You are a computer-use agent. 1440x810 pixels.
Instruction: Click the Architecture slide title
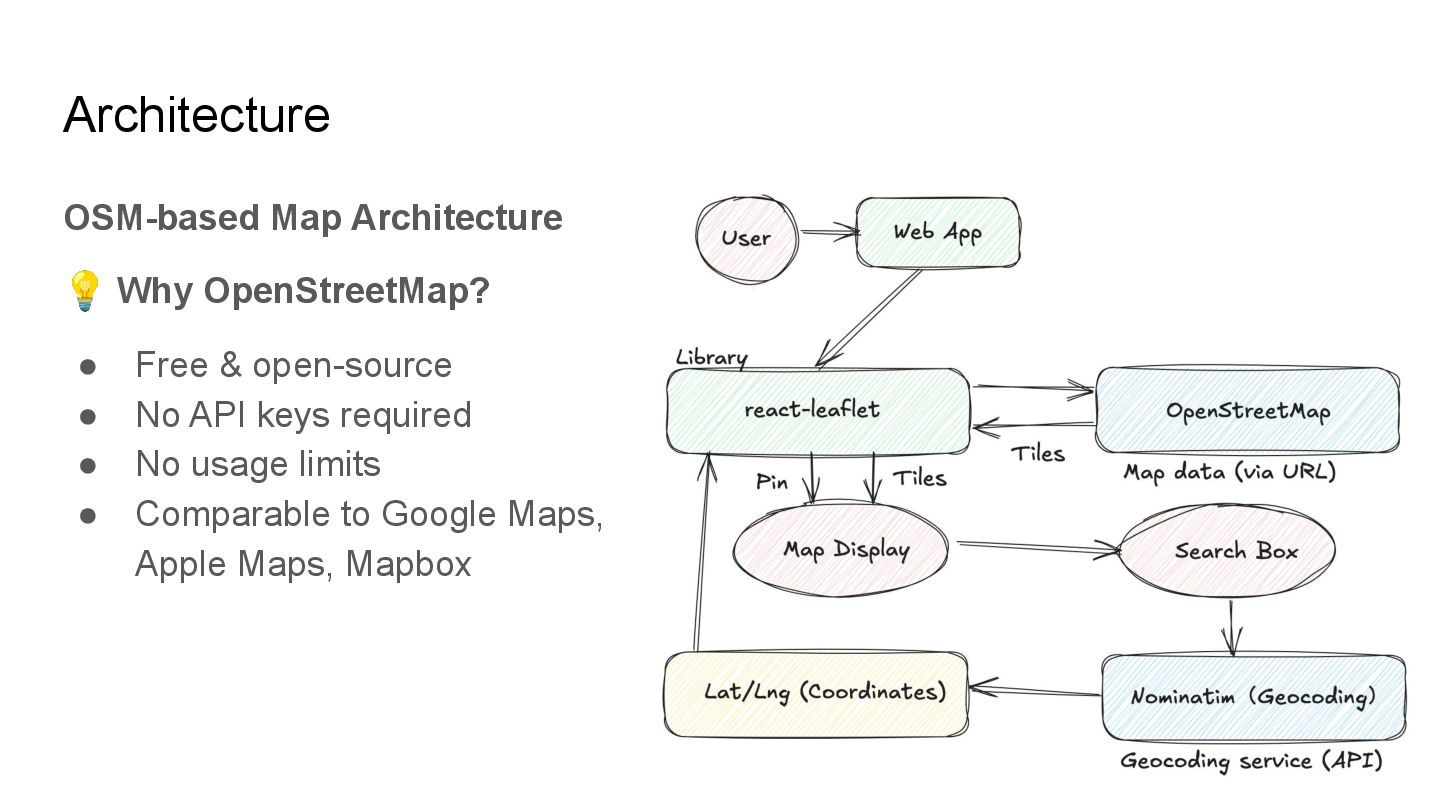click(x=196, y=114)
